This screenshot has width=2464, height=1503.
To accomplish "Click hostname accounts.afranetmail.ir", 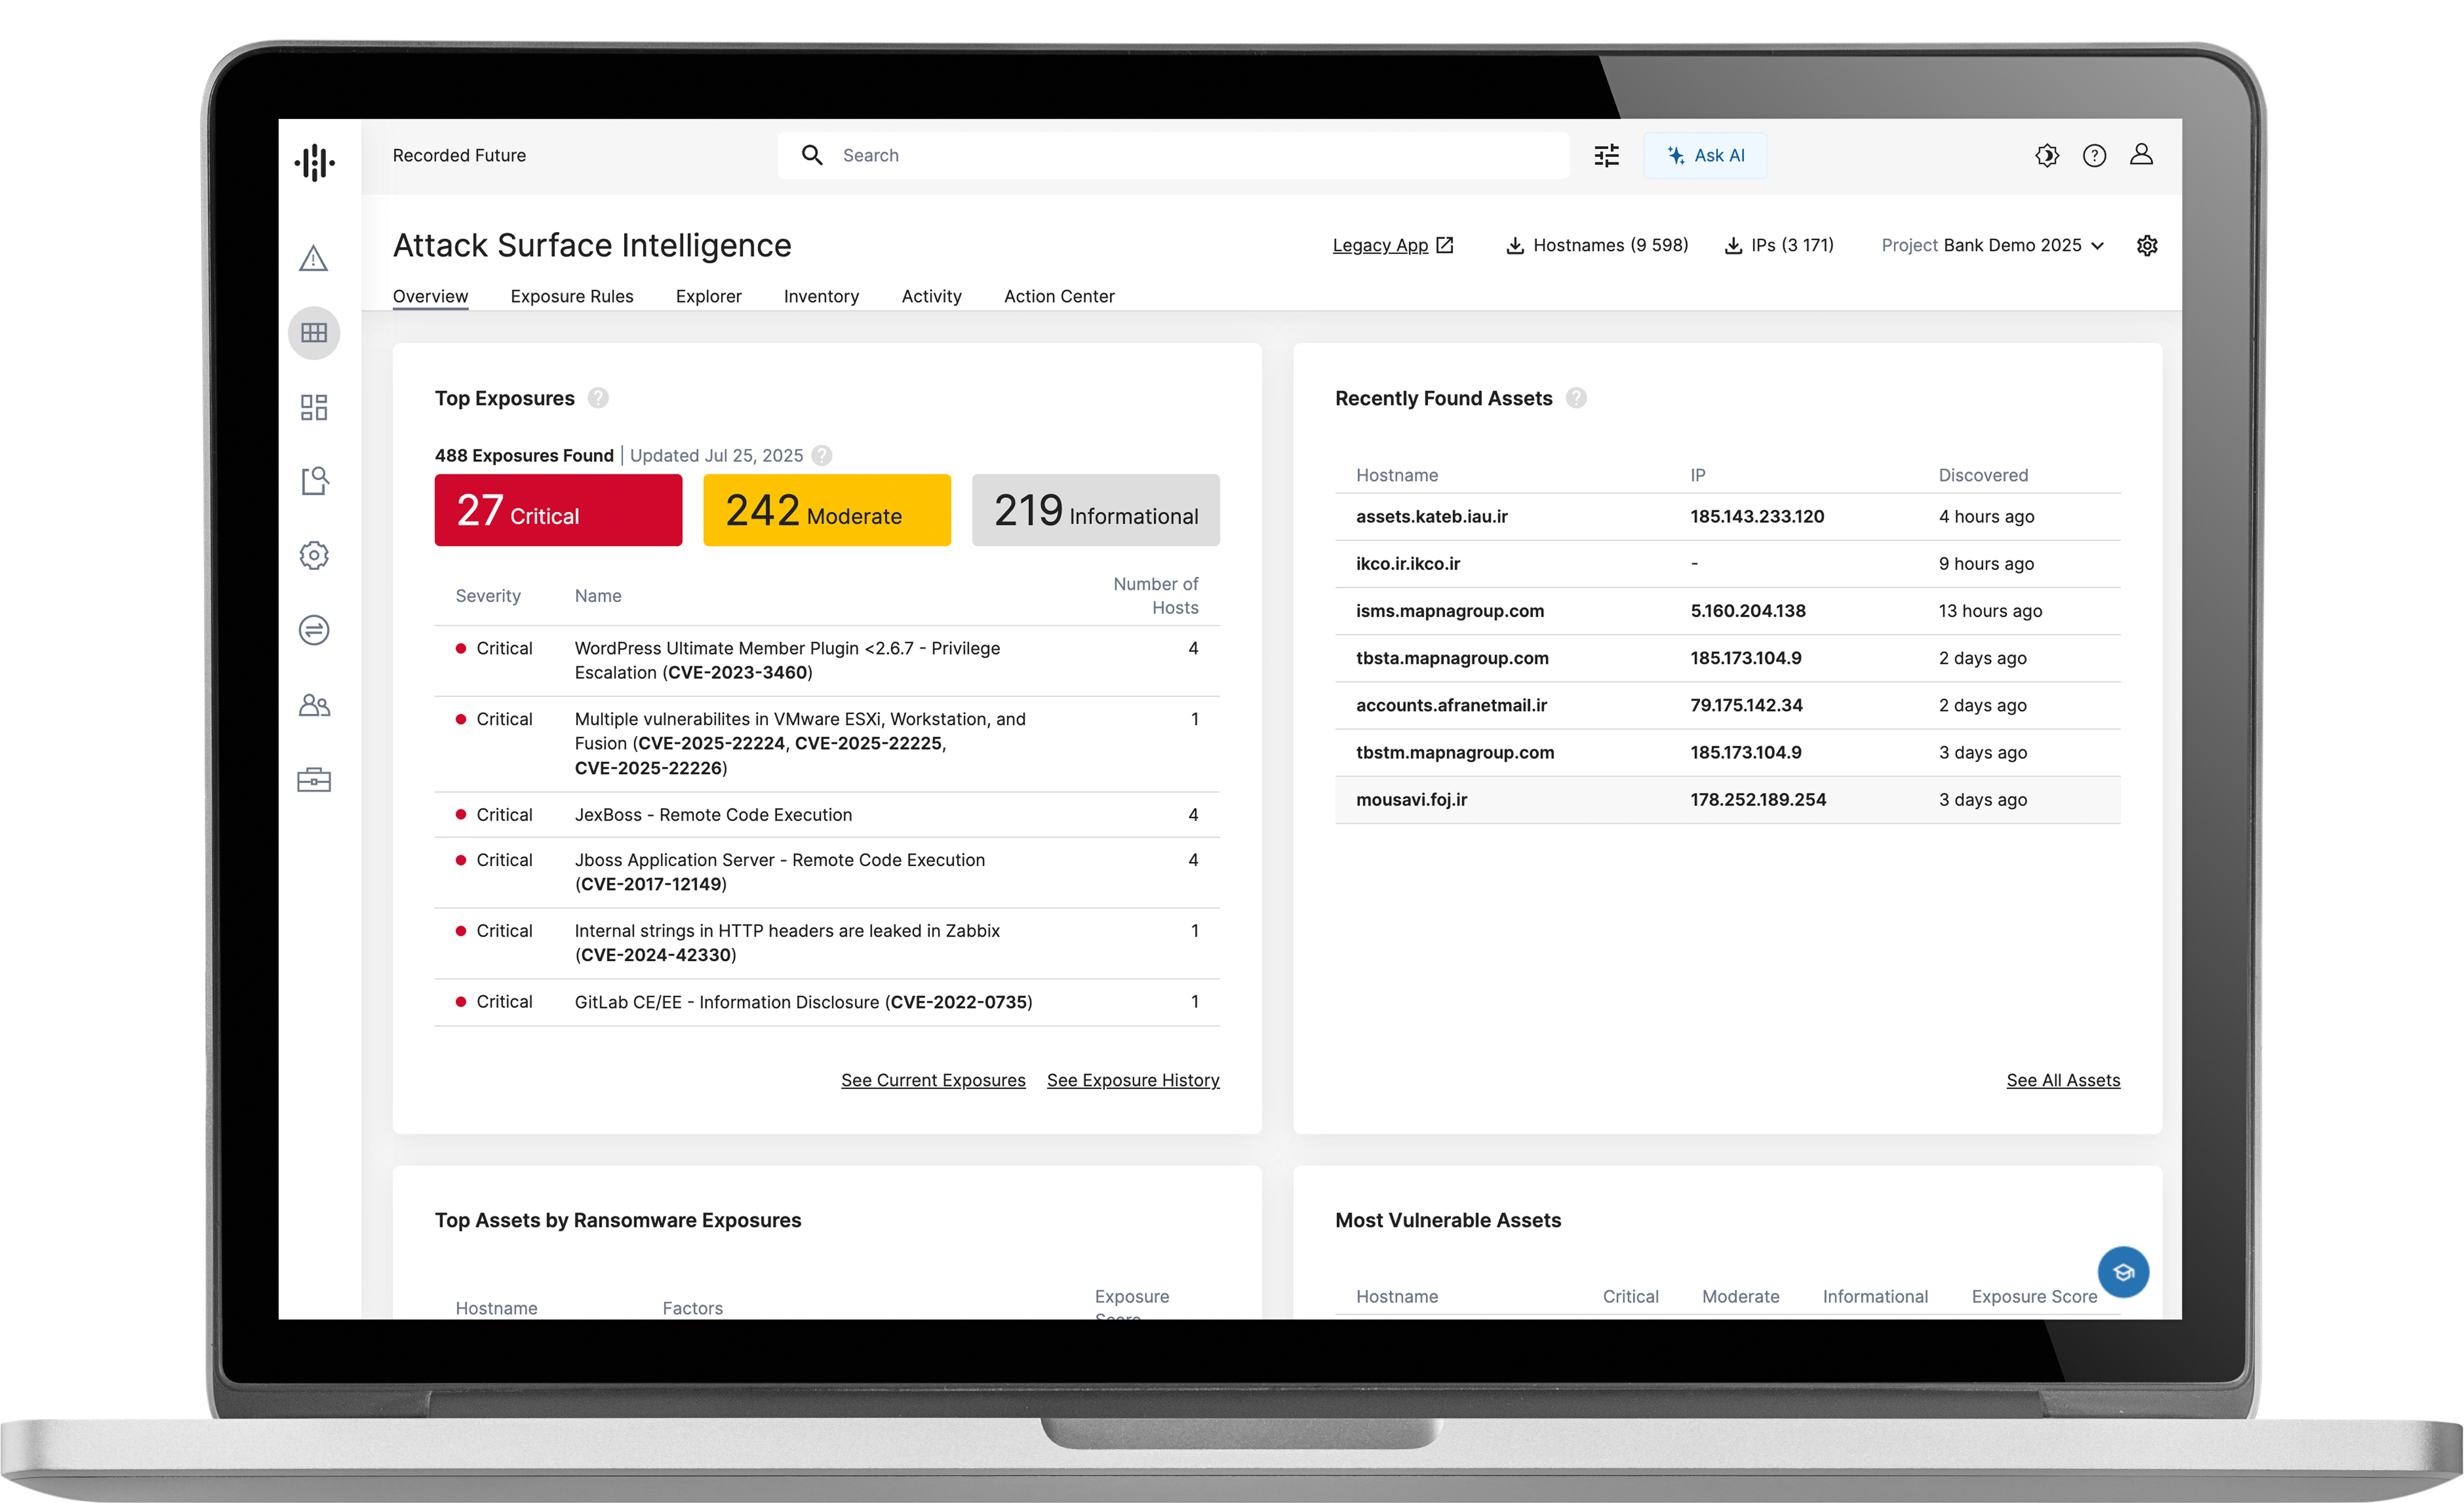I will (1451, 705).
